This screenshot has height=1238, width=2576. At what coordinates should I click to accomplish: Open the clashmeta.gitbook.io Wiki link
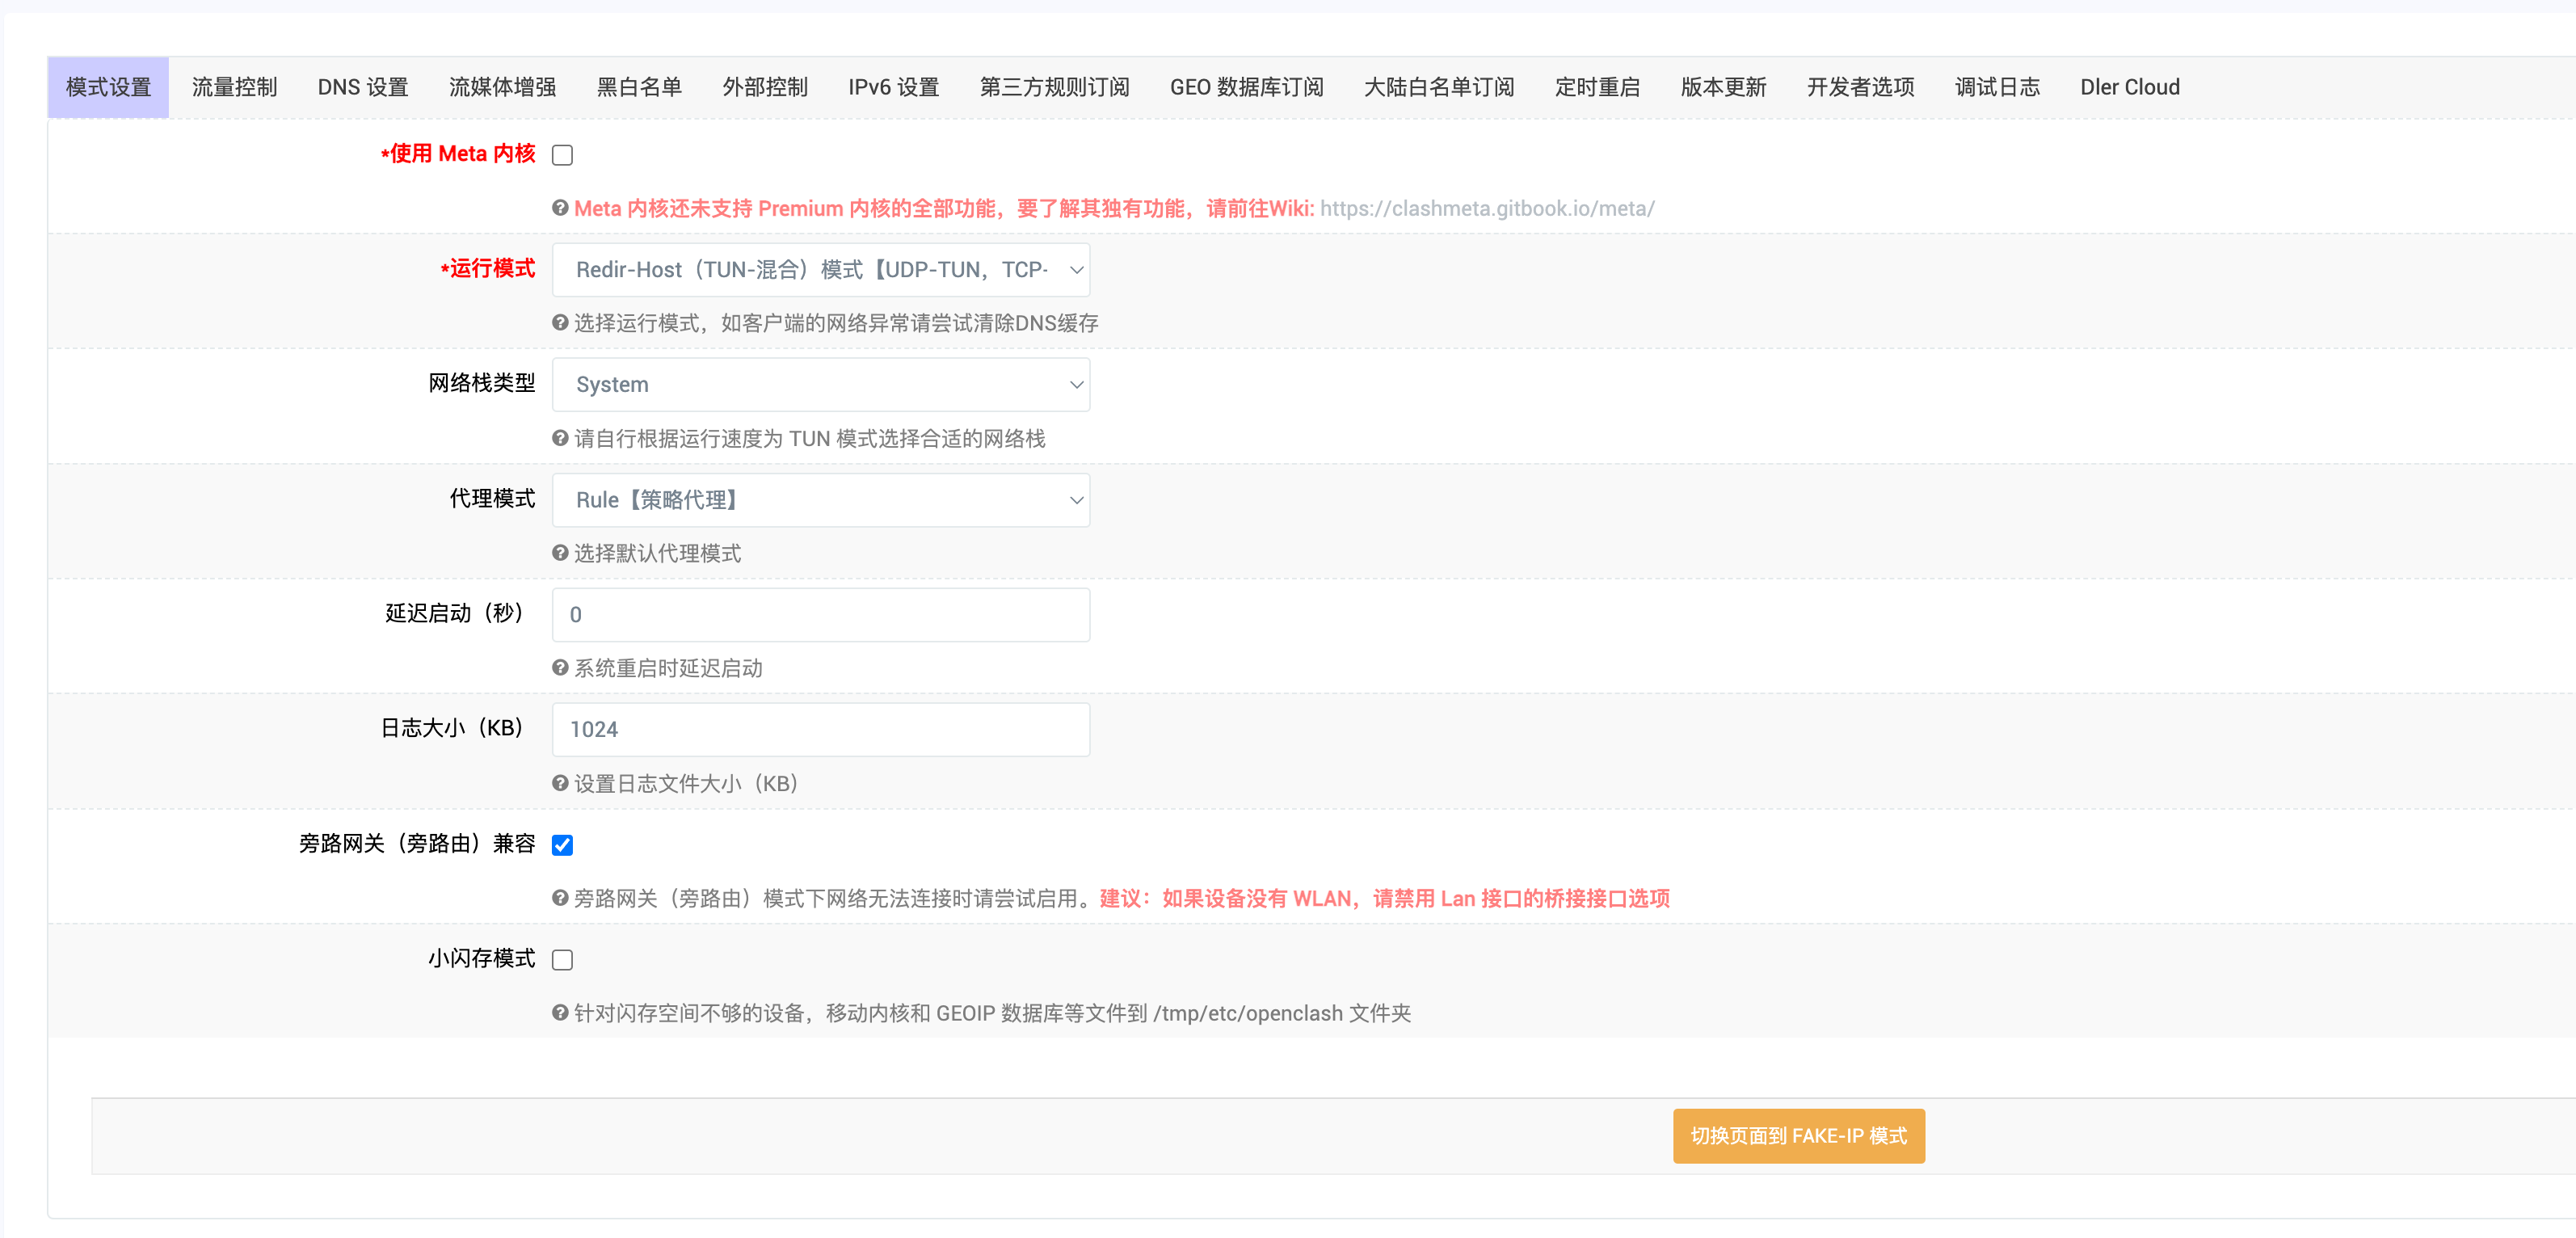click(x=1487, y=208)
